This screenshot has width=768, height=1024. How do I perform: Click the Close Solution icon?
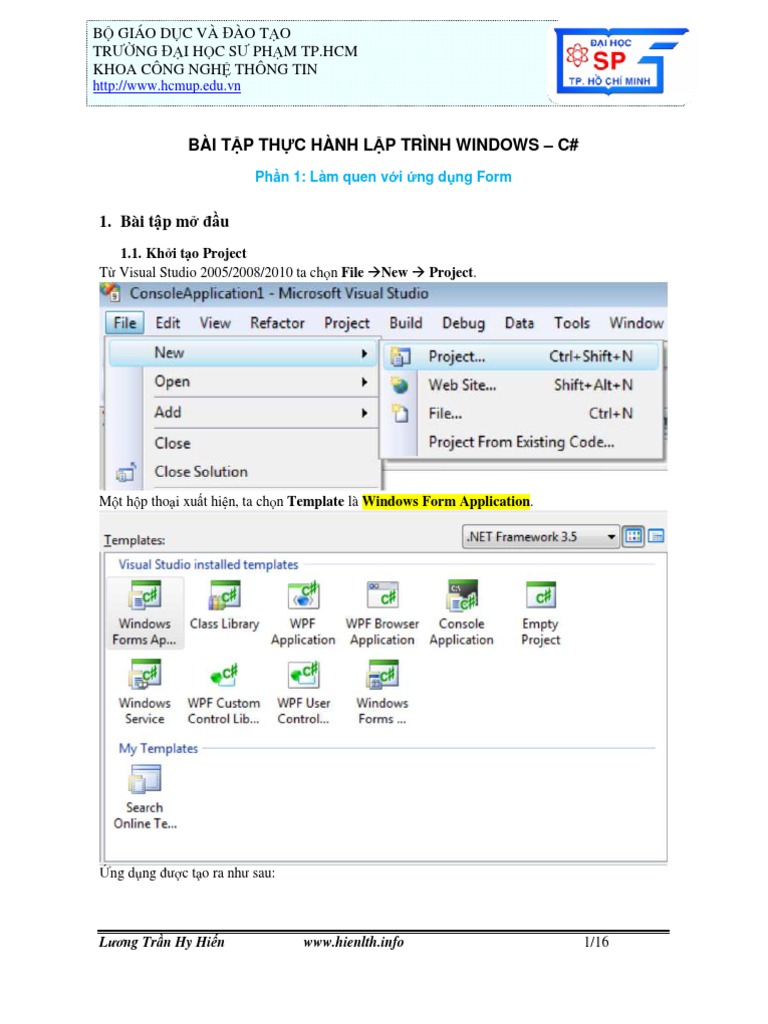coord(125,472)
